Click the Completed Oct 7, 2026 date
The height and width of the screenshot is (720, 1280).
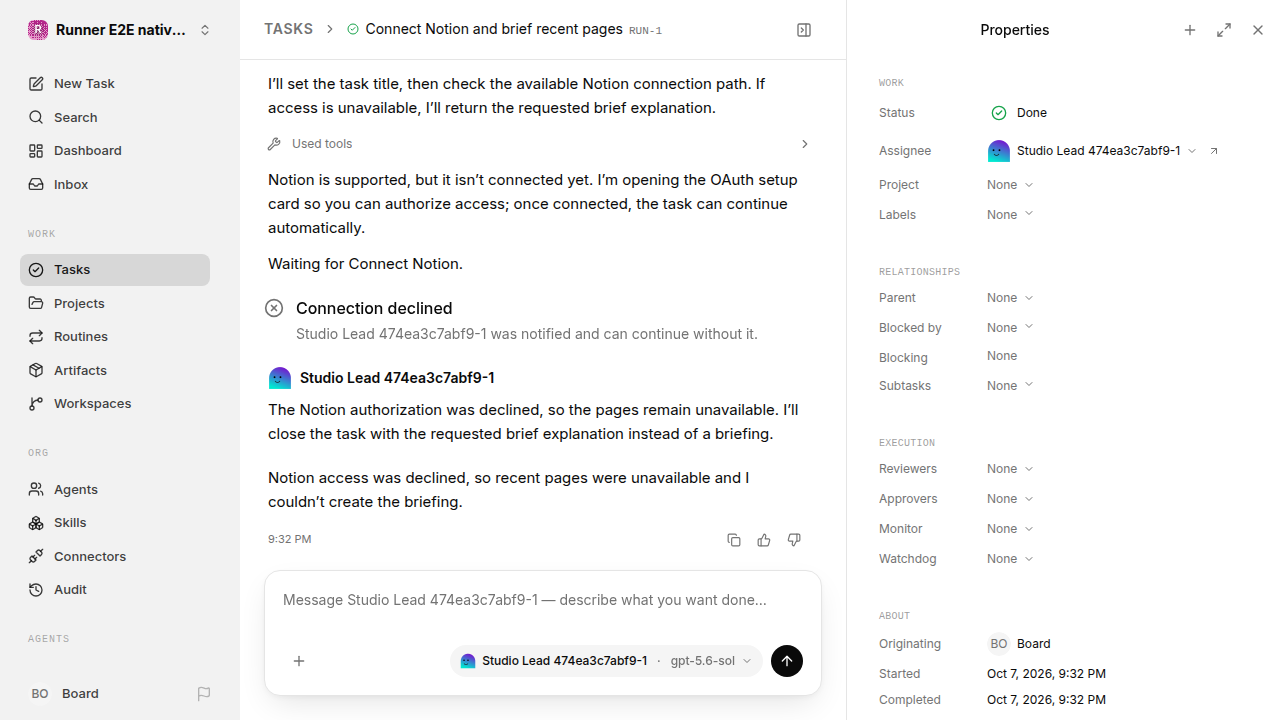tap(1046, 700)
